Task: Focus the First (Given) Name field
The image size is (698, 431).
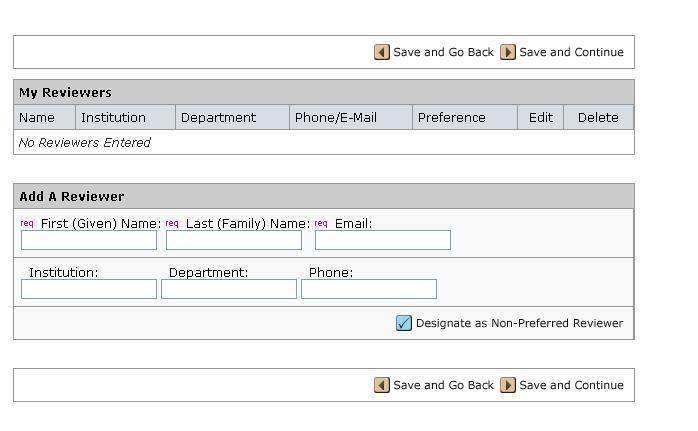Action: [89, 240]
